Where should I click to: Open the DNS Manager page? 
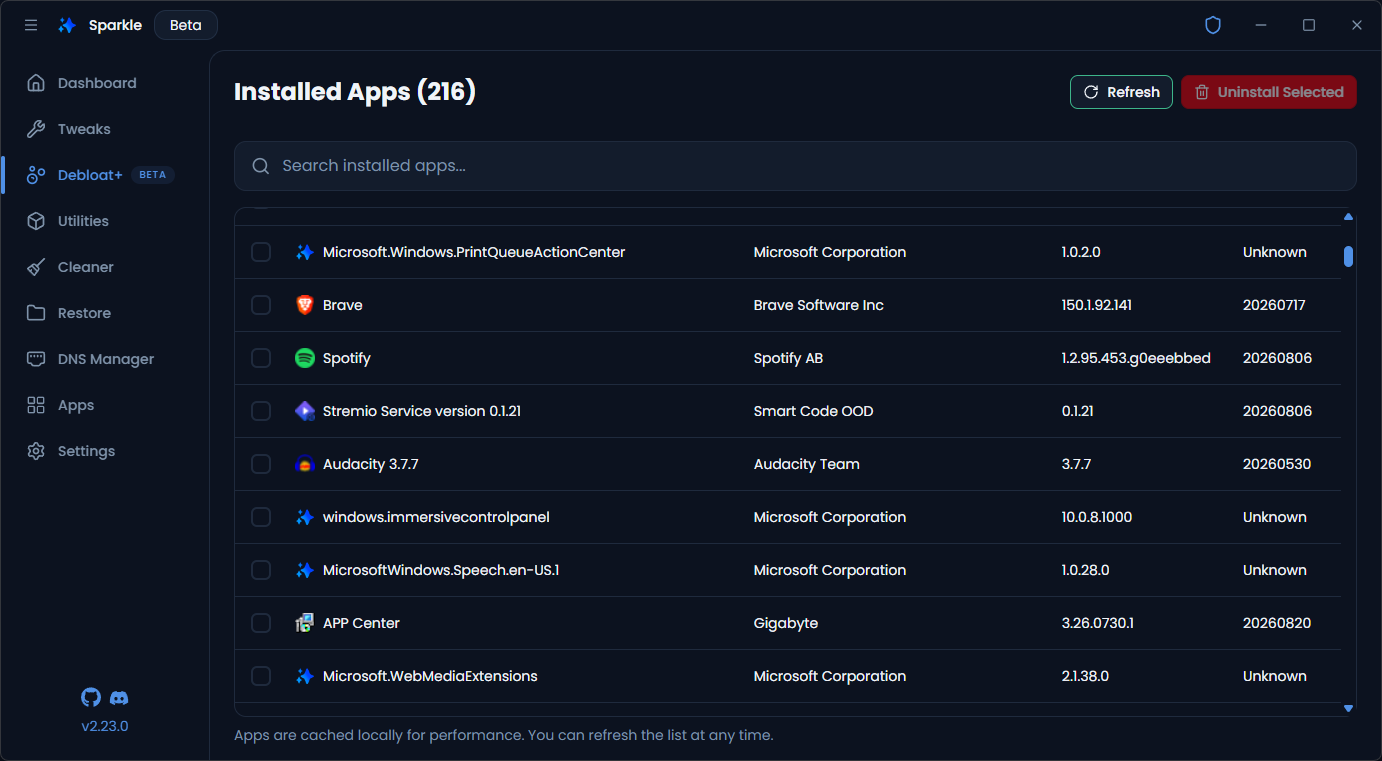click(106, 359)
